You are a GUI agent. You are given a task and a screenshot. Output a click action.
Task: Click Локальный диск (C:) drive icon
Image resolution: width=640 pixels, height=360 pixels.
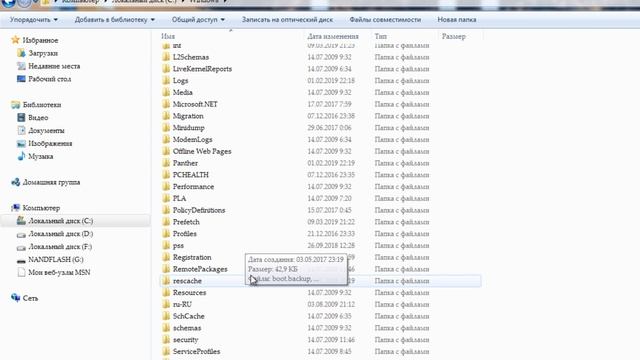[x=21, y=221]
